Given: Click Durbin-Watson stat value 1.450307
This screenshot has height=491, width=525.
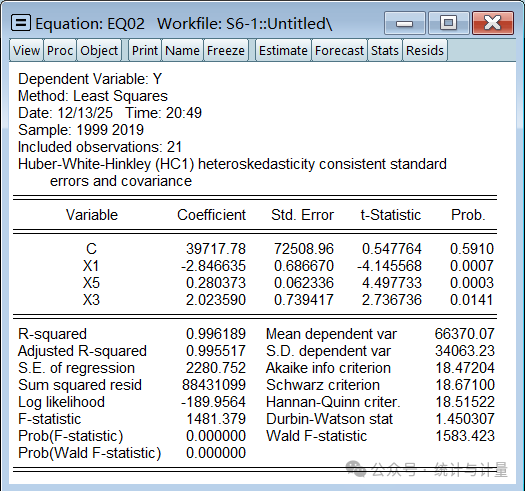Looking at the screenshot, I should tap(464, 419).
